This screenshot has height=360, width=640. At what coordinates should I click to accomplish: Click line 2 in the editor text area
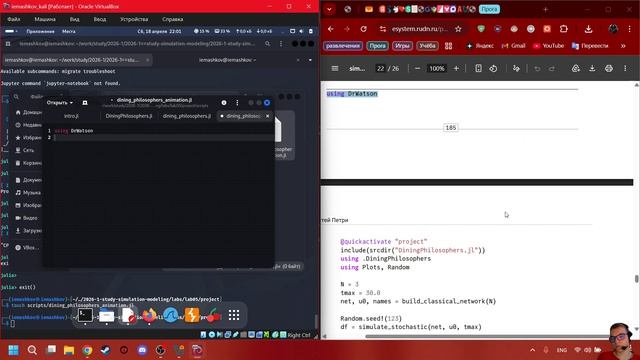tap(163, 138)
